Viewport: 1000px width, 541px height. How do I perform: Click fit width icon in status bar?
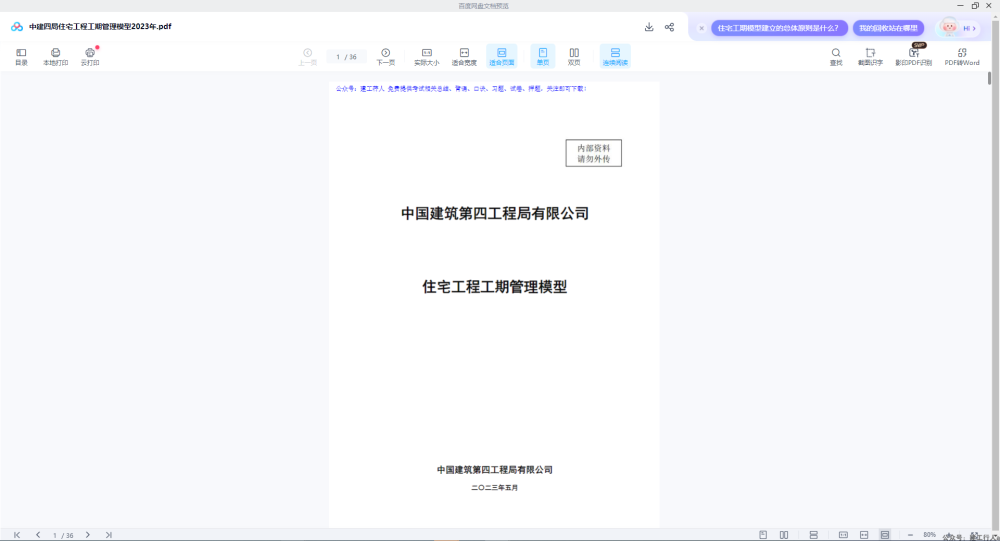tap(864, 535)
